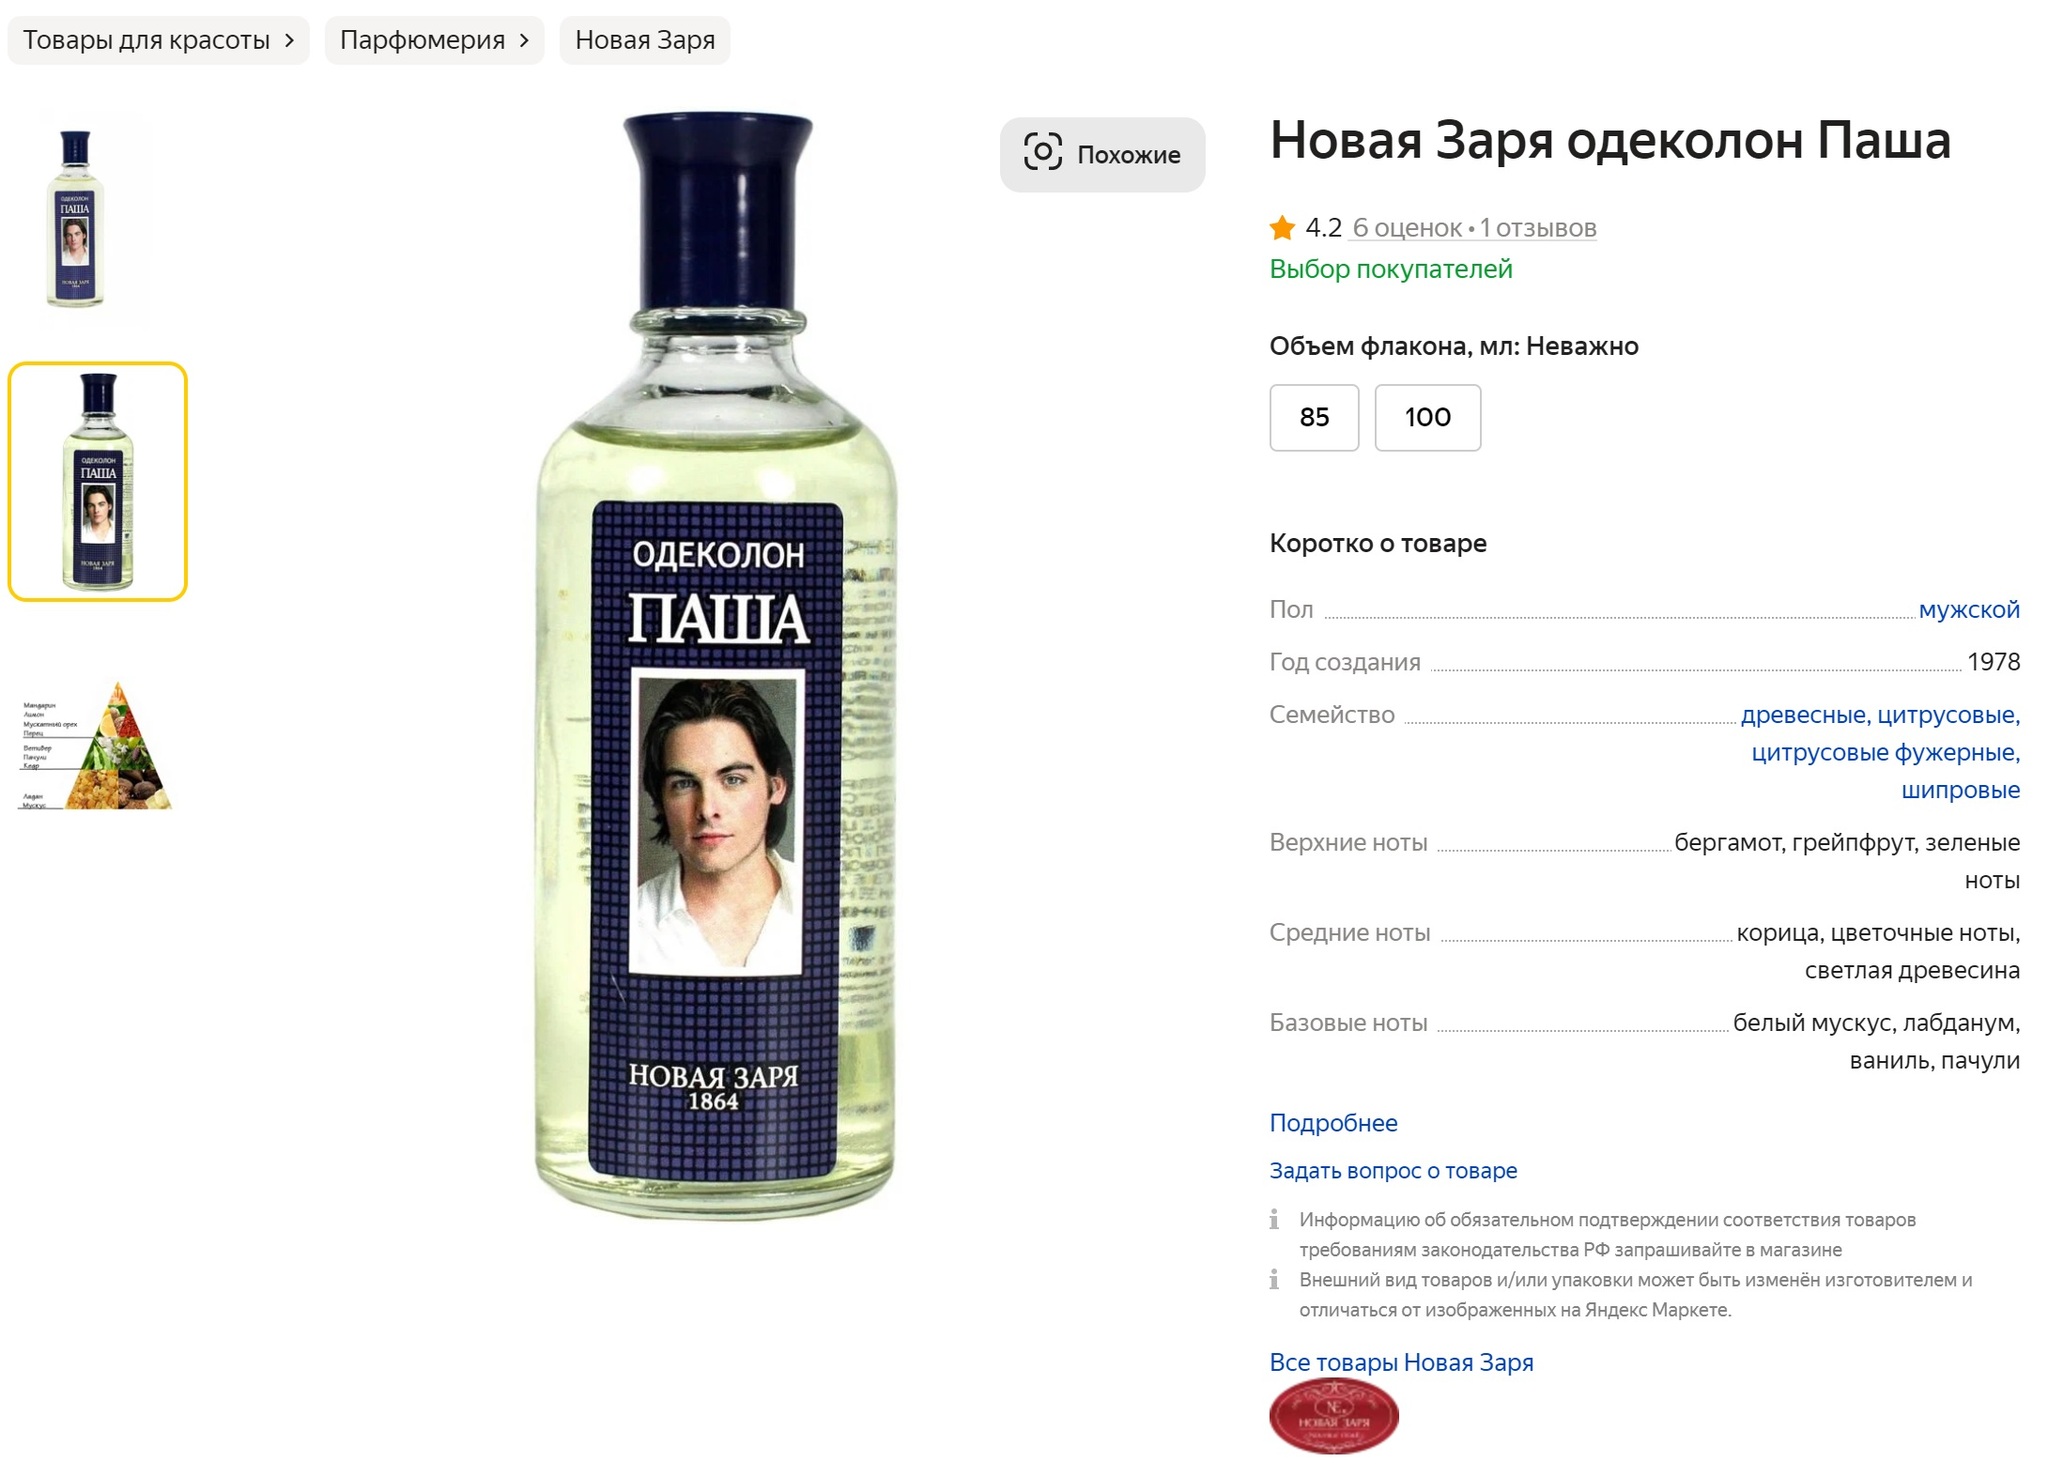The image size is (2048, 1477).
Task: Click the orange rating star icon
Action: pos(1281,228)
